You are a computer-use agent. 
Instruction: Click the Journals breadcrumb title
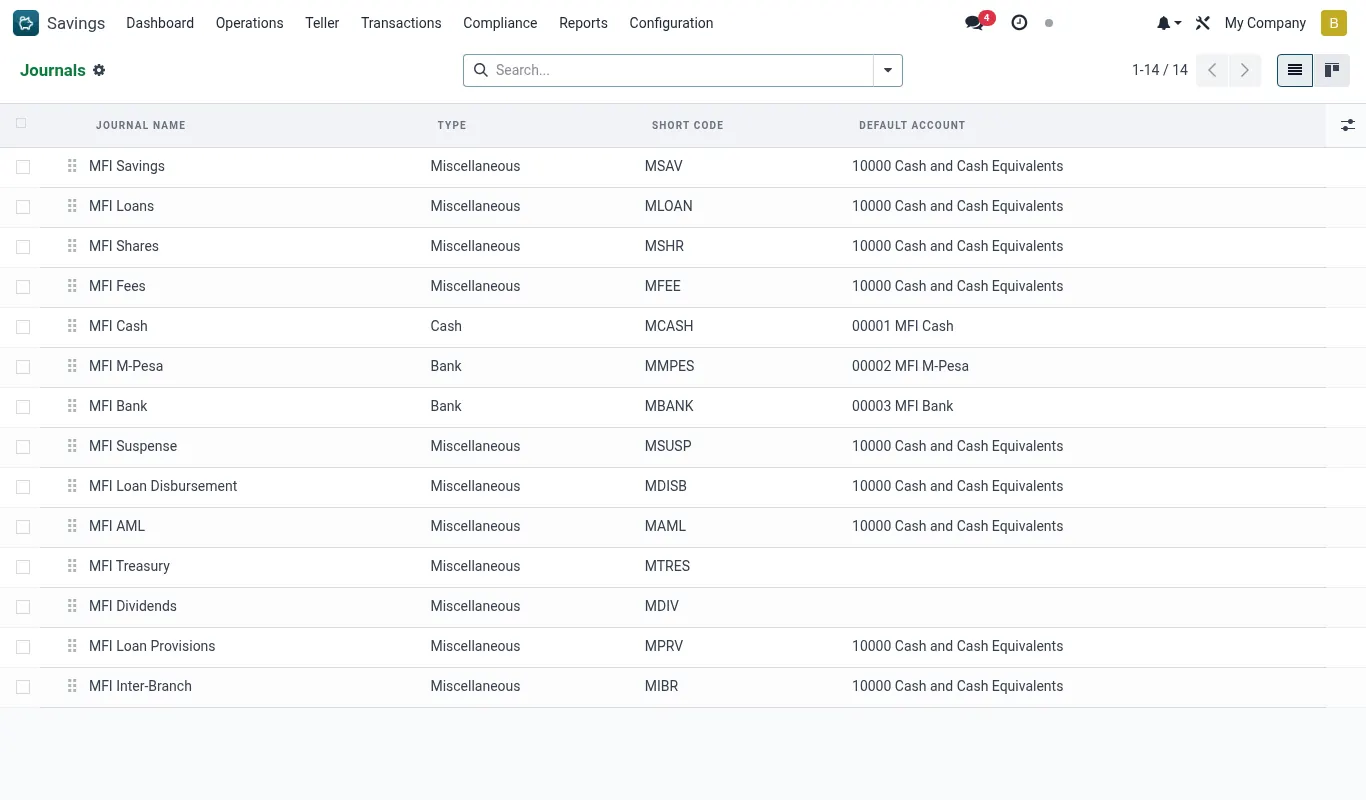[53, 70]
